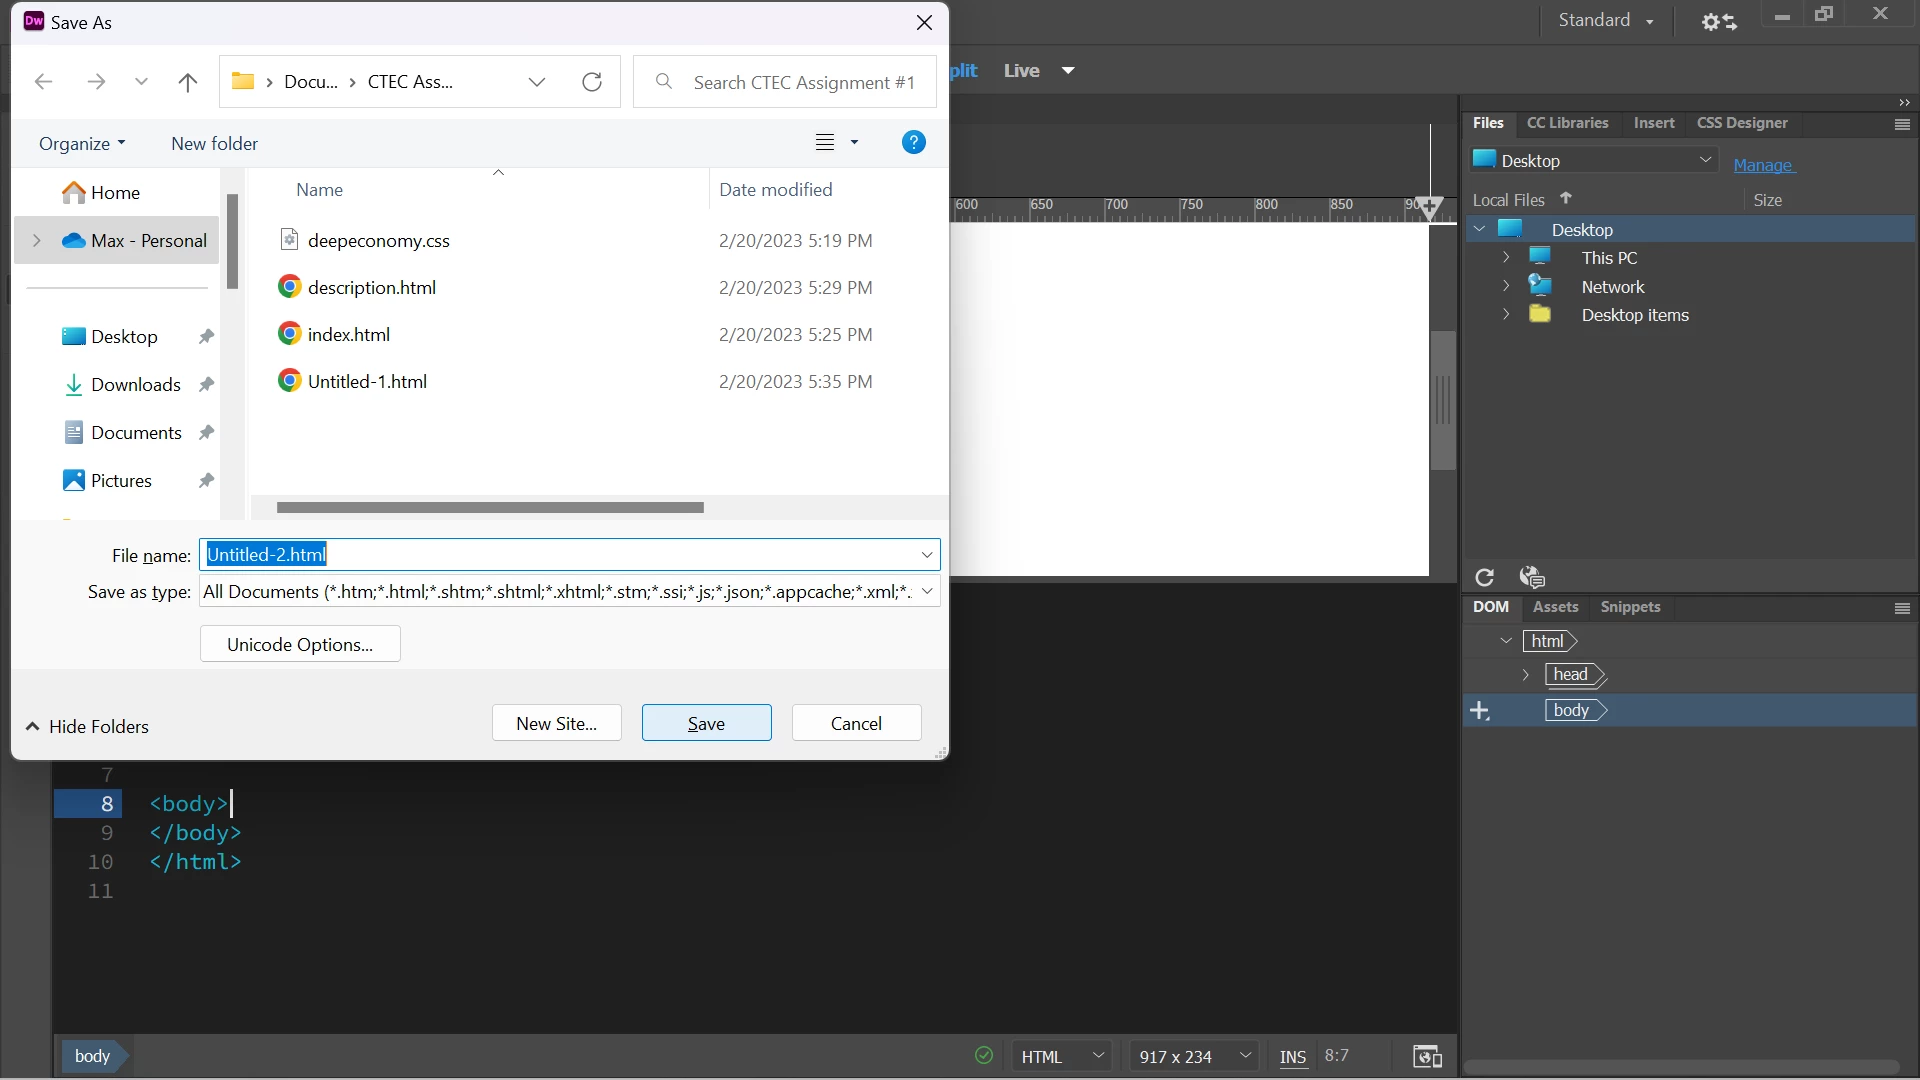
Task: Toggle the INS insert mode indicator
Action: click(x=1292, y=1056)
